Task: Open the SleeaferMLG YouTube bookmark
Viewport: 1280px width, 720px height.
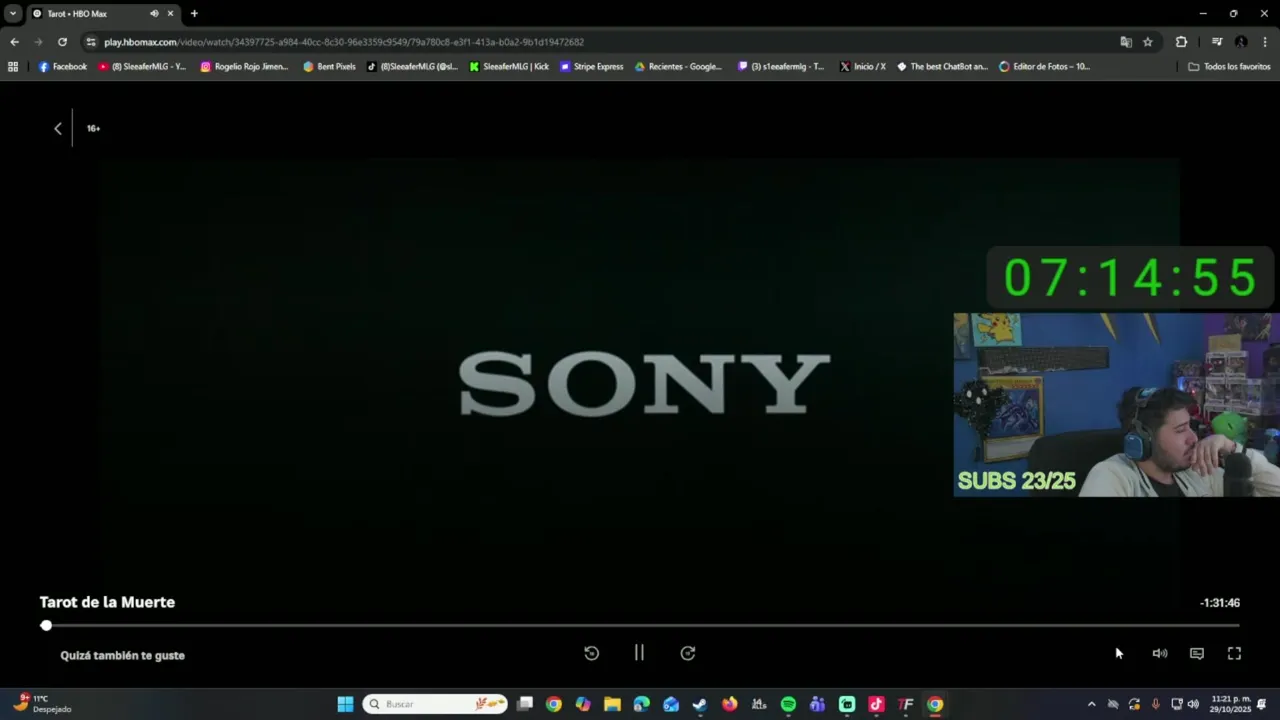Action: click(x=142, y=67)
